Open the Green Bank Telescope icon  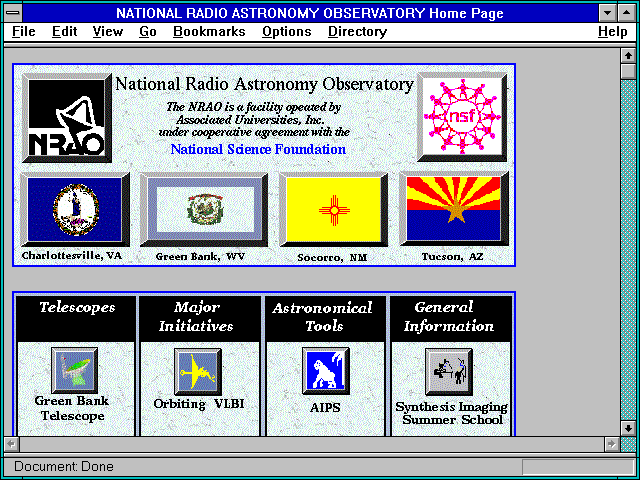[x=74, y=371]
